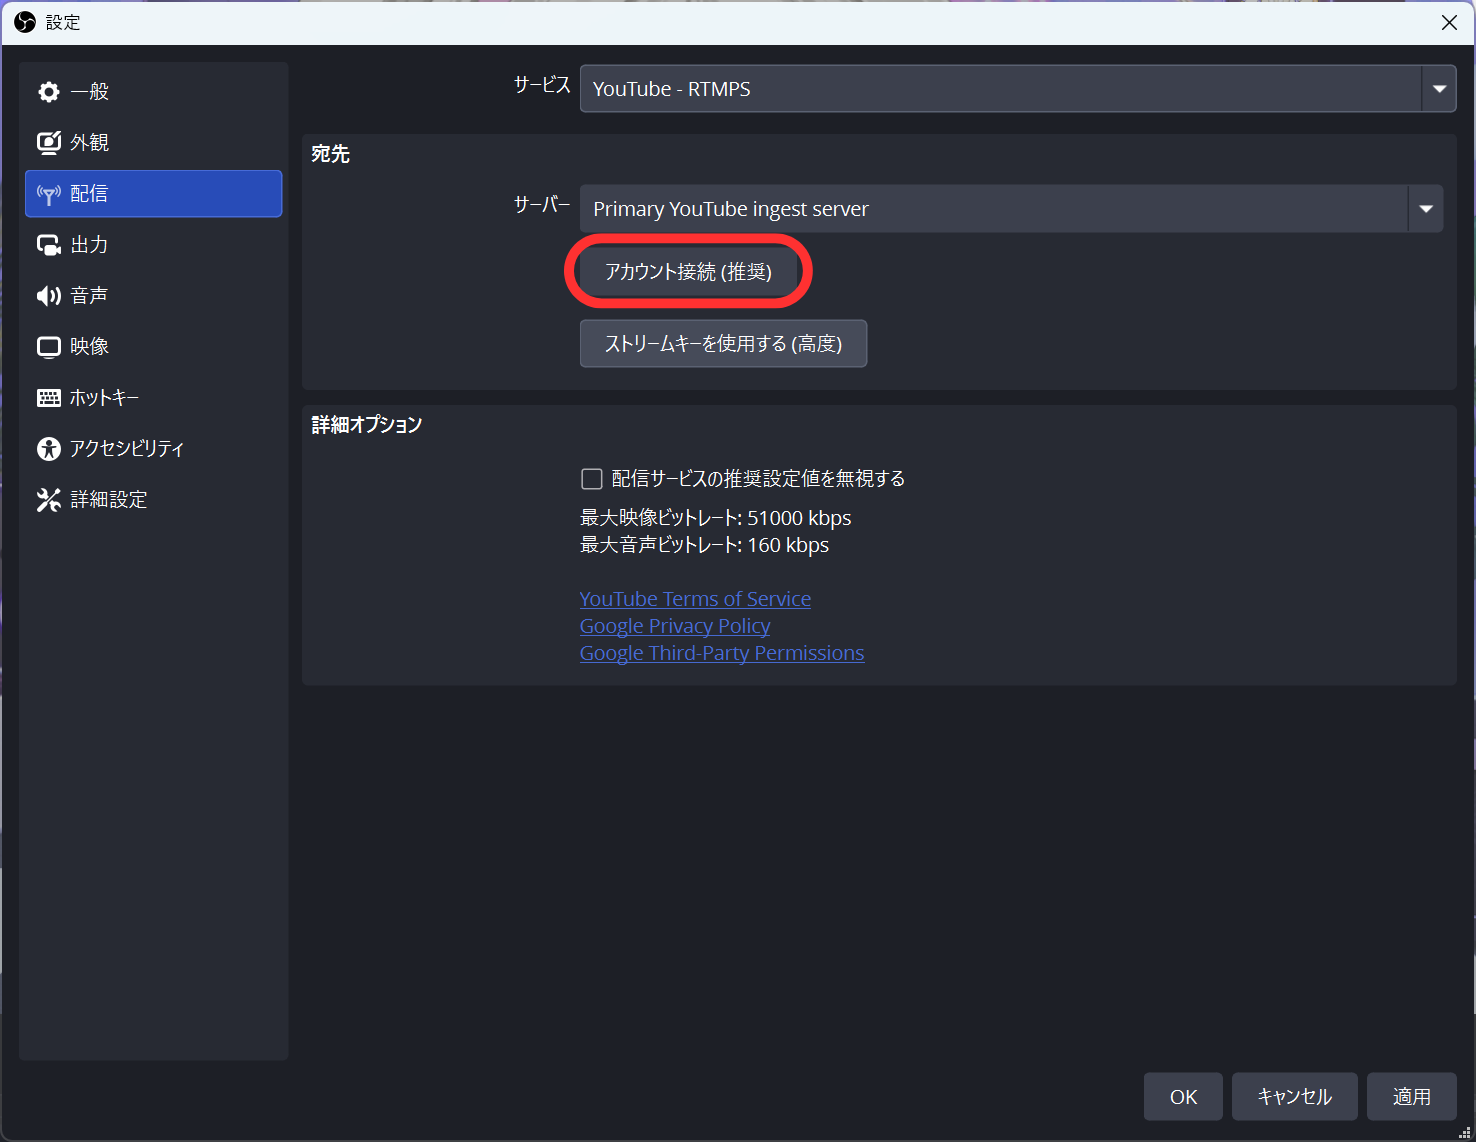
Task: Open the 映像 settings page
Action: [153, 347]
